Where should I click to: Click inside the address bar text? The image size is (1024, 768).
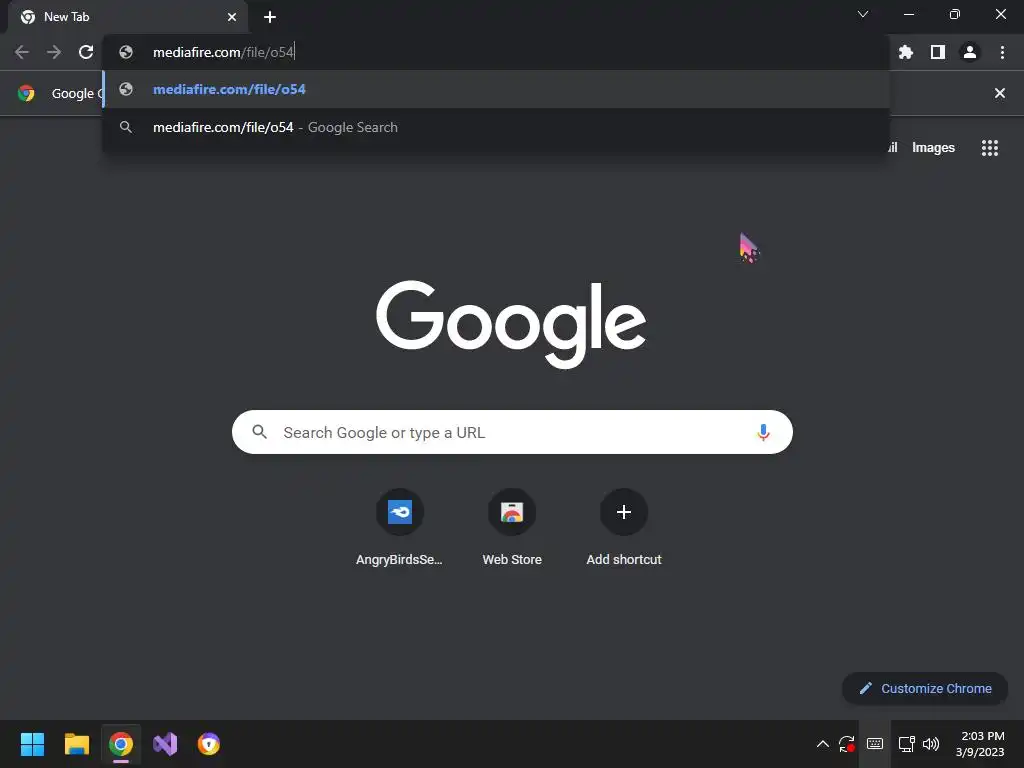[223, 52]
